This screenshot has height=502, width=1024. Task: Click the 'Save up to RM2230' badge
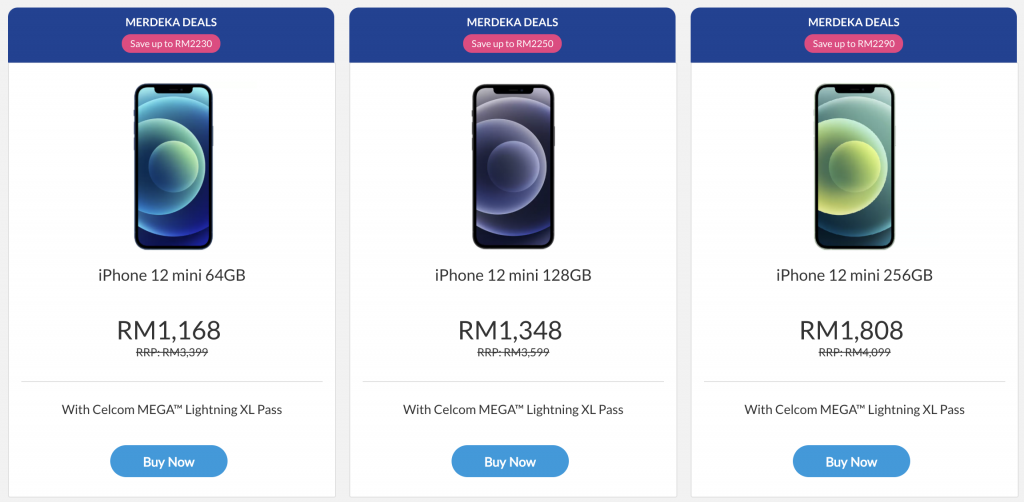171,44
